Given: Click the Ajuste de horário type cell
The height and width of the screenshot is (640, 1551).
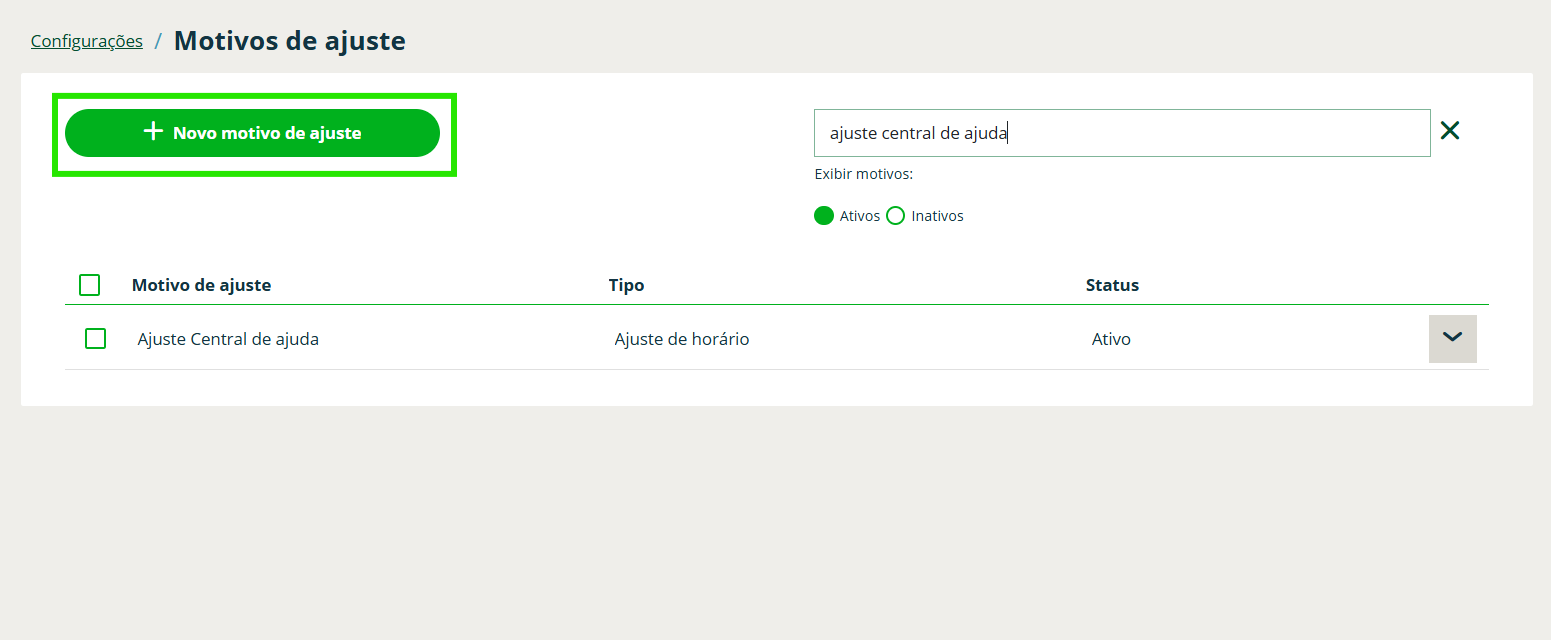Looking at the screenshot, I should pos(681,339).
